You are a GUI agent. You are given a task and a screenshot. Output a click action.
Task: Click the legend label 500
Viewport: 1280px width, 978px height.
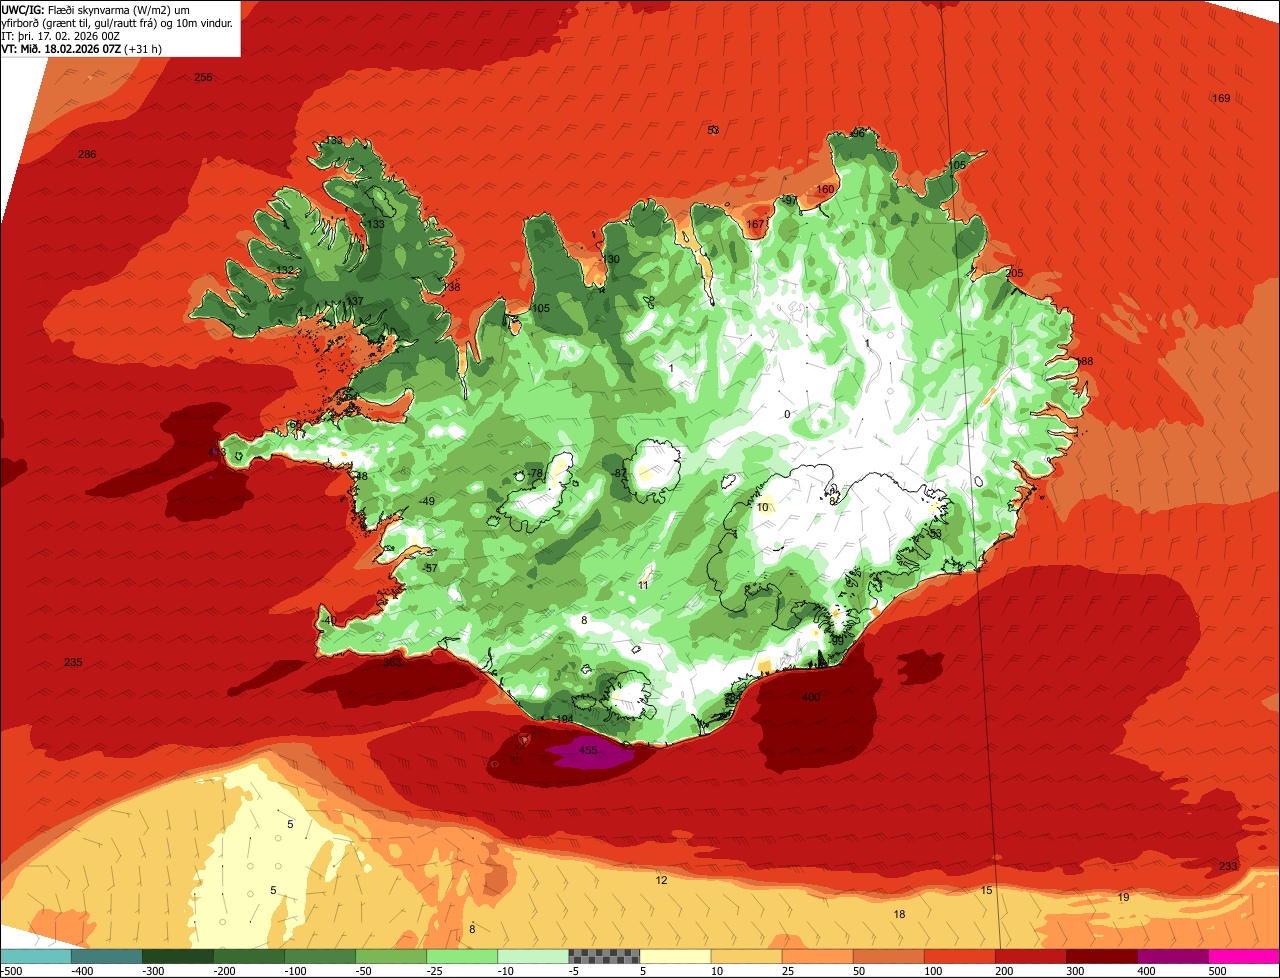(1217, 971)
